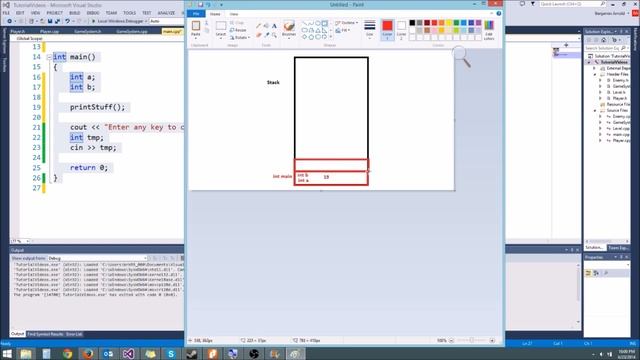Screen dimensions: 640x360
Task: Open Visual Studio DEBUG menu
Action: [93, 13]
